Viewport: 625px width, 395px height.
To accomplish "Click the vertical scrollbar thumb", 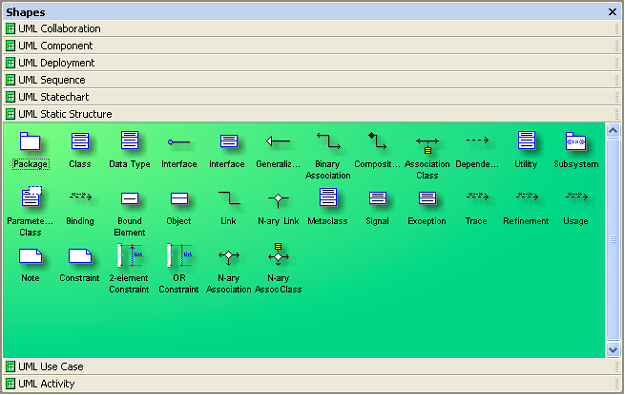I will pos(613,239).
